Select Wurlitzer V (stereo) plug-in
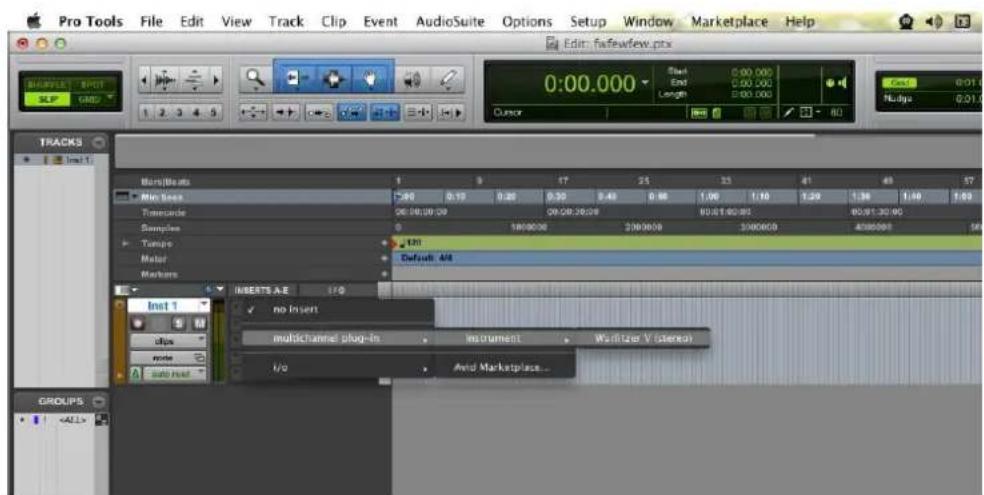Screen dimensions: 984x495 [x=643, y=338]
